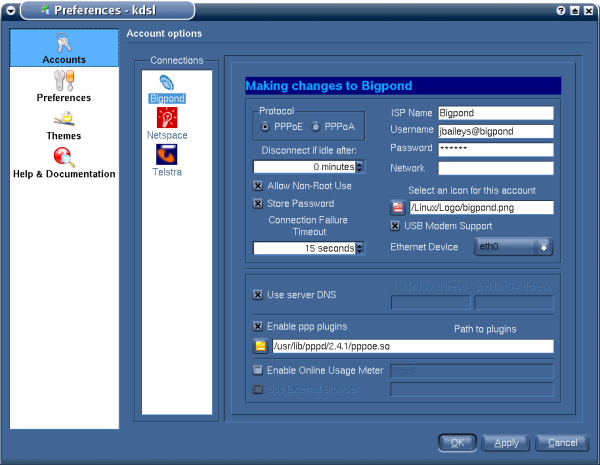Click the Online Usage Meter URL field
The height and width of the screenshot is (465, 600).
pyautogui.click(x=472, y=371)
